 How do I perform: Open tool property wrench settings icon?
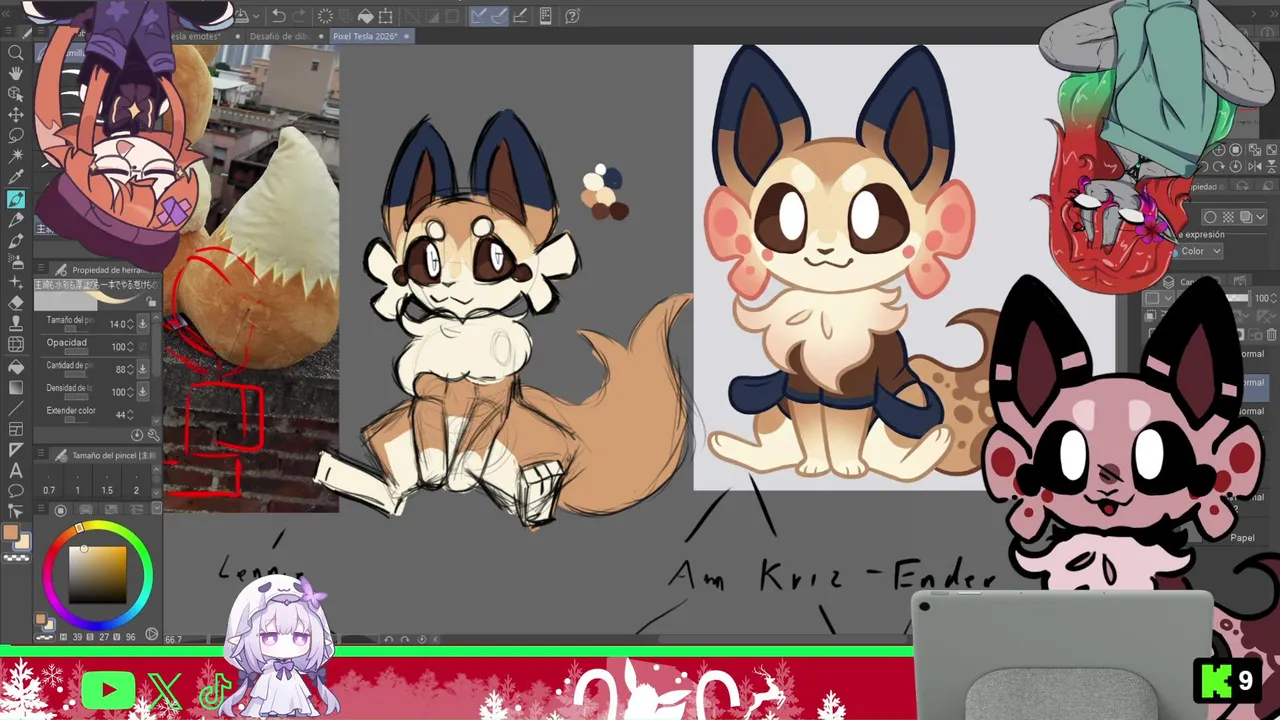(x=153, y=434)
